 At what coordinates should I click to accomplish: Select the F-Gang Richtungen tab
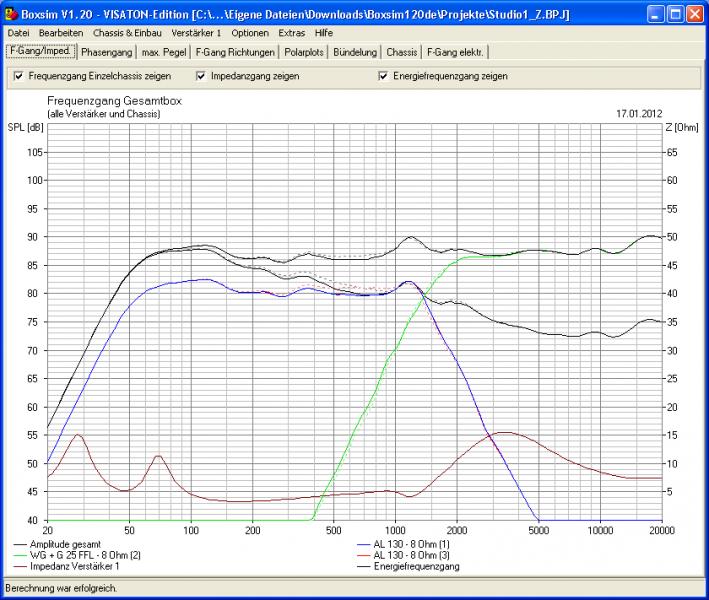236,52
